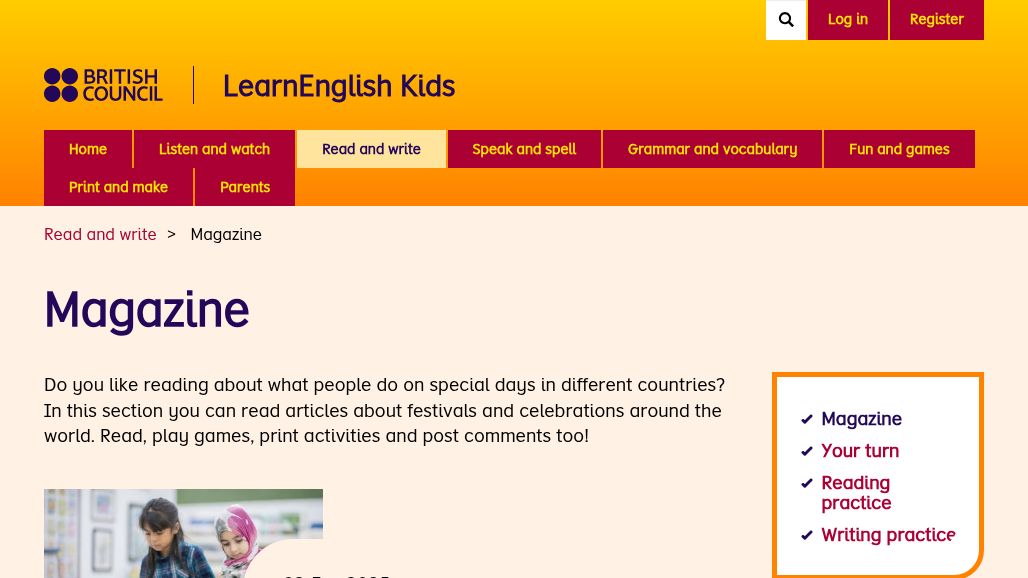The width and height of the screenshot is (1028, 578).
Task: Click the article thumbnail of two girls
Action: pyautogui.click(x=184, y=533)
